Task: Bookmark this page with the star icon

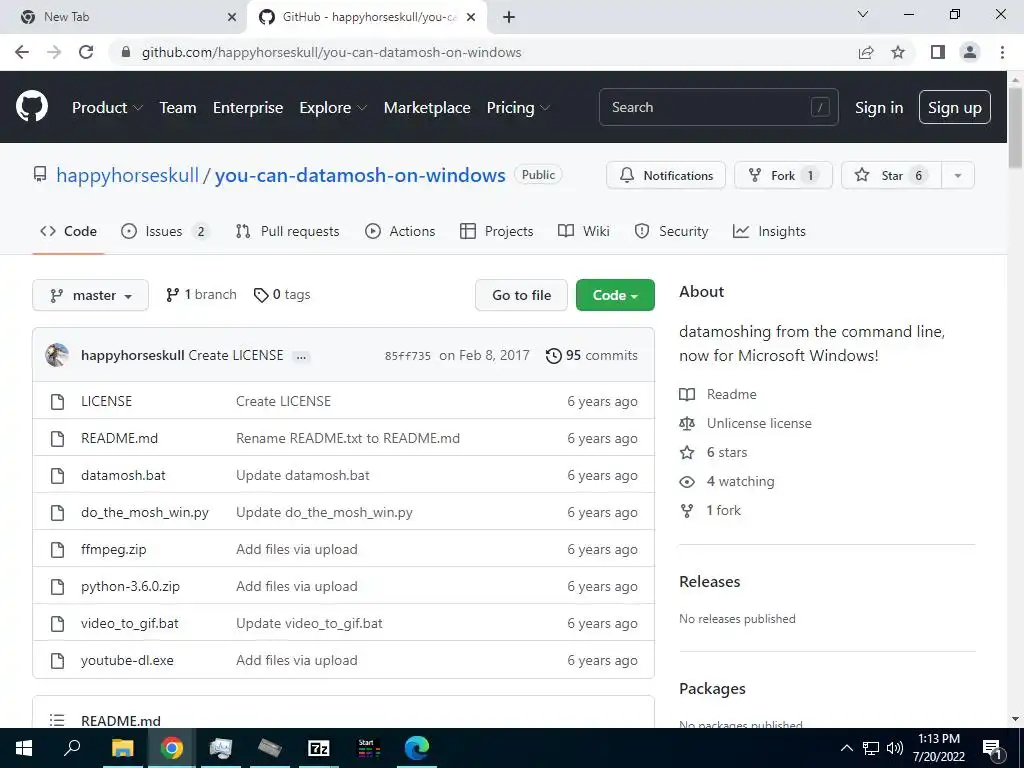Action: [898, 52]
